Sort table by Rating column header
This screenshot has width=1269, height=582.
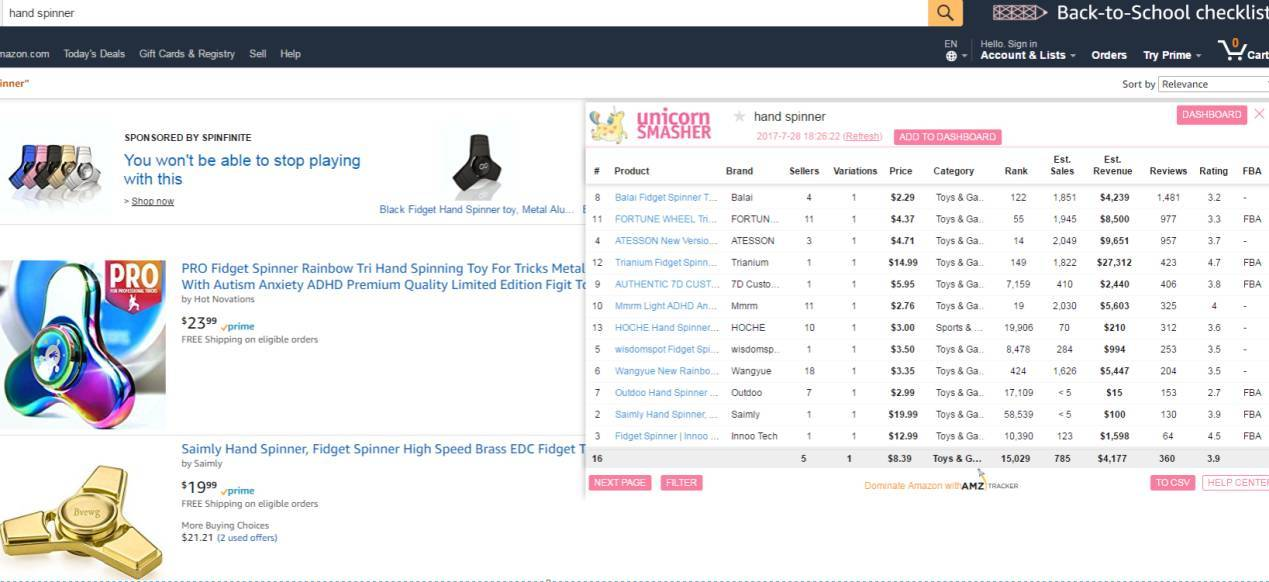pyautogui.click(x=1214, y=171)
